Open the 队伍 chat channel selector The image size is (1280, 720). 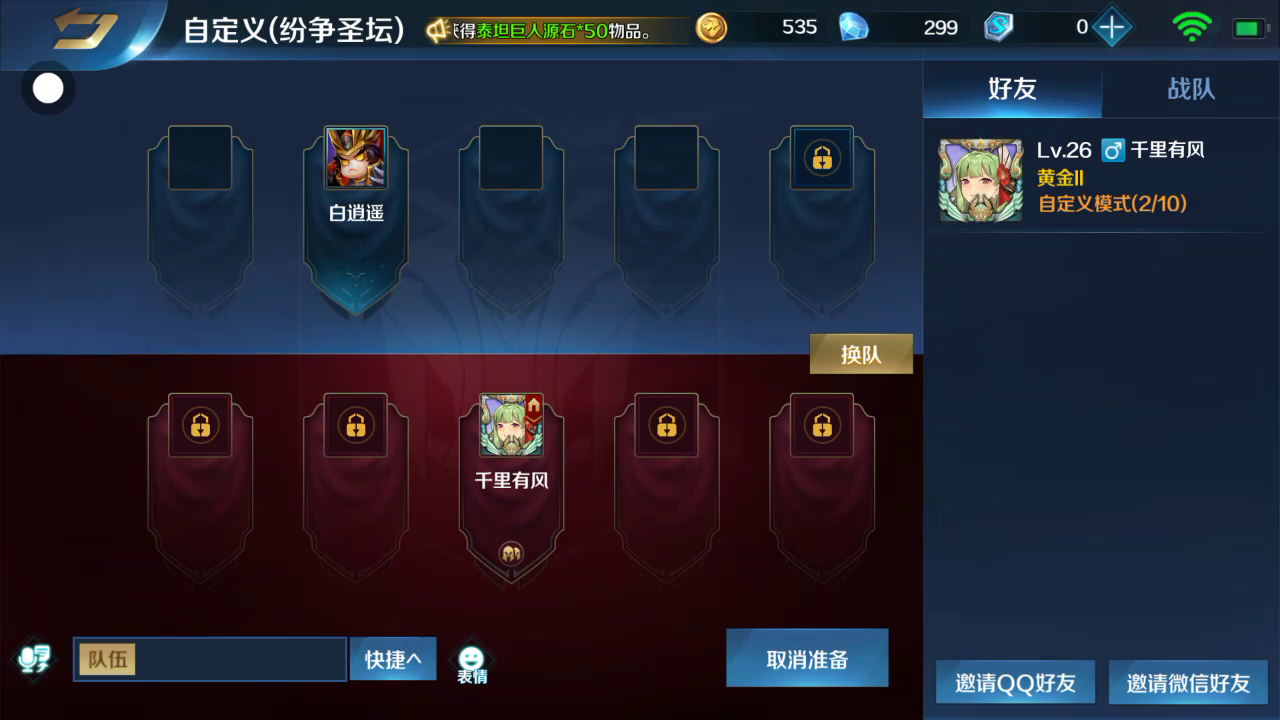[x=106, y=659]
